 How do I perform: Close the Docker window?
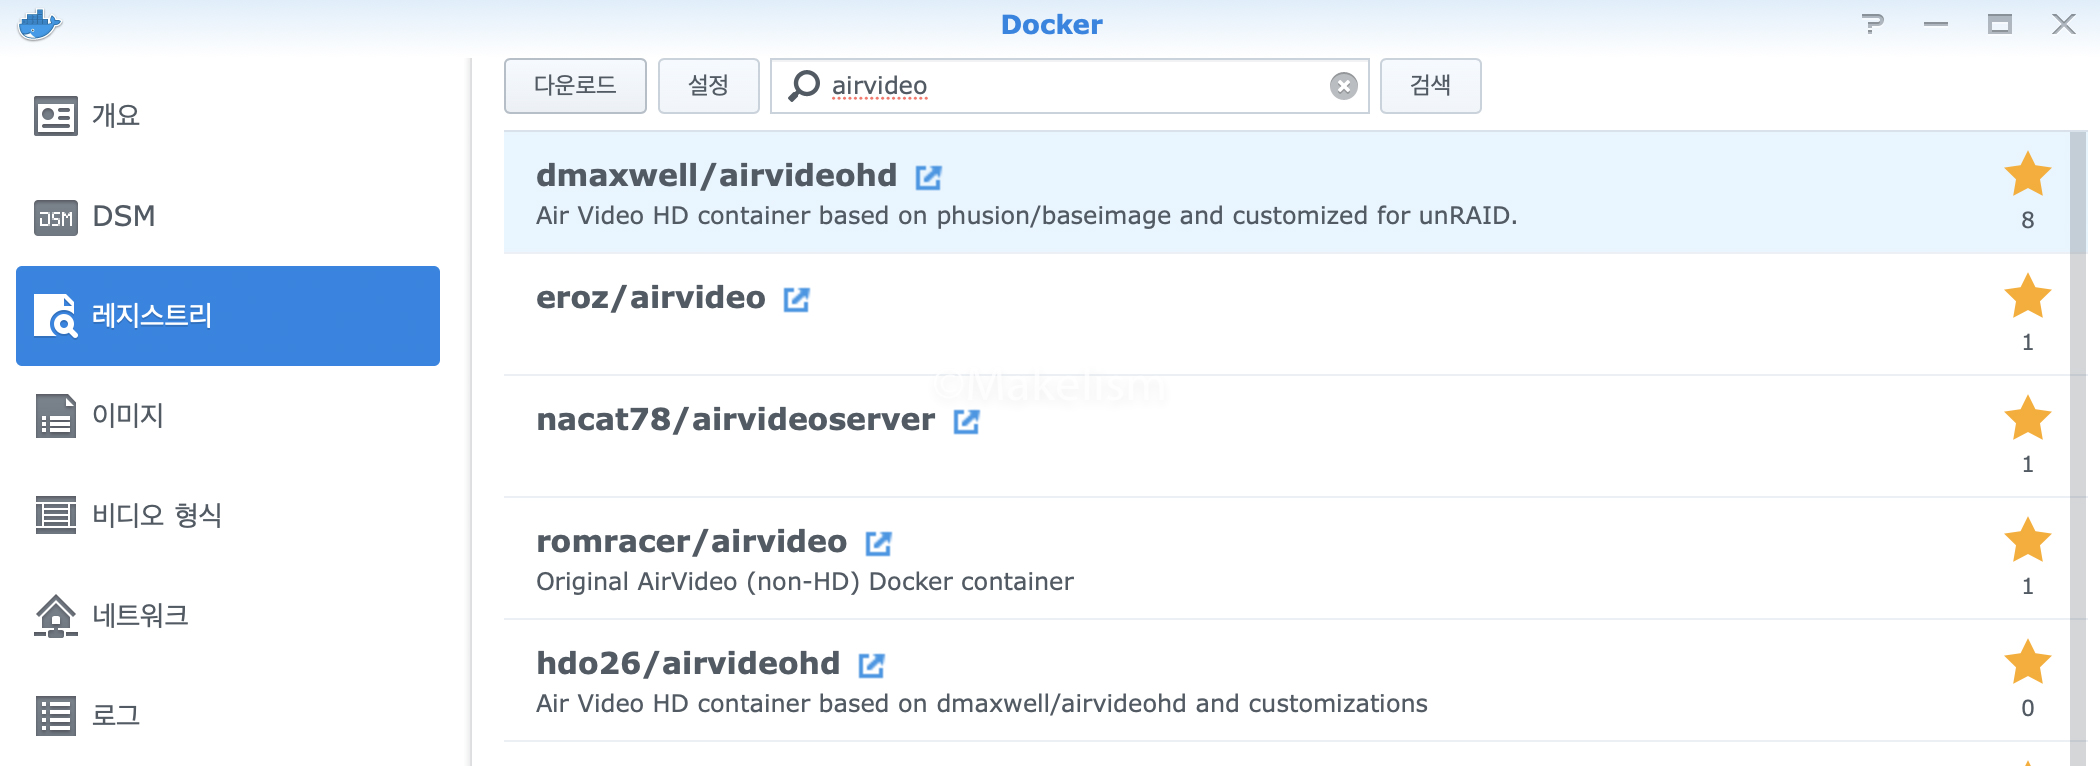point(2064,24)
